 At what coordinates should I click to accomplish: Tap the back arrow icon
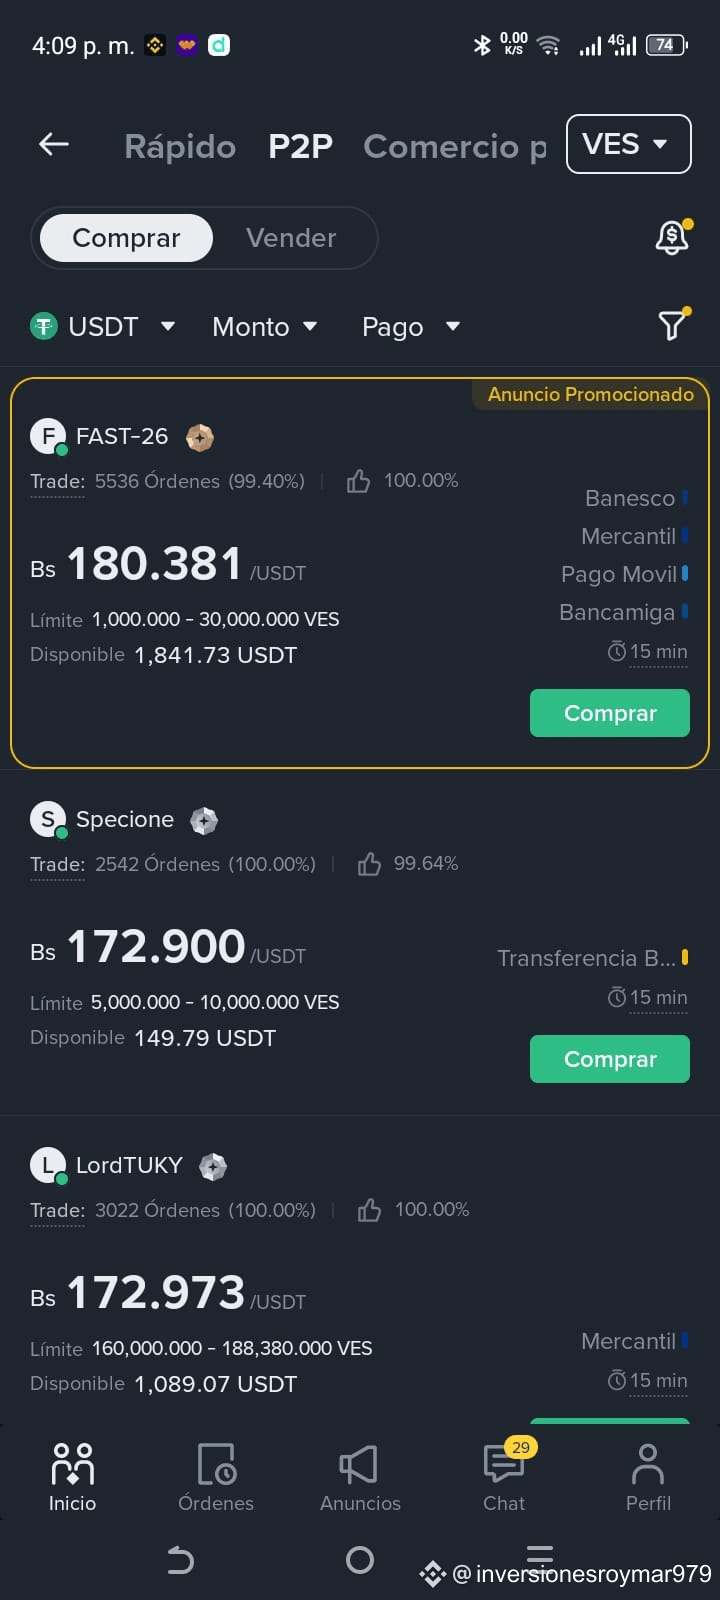(x=54, y=144)
